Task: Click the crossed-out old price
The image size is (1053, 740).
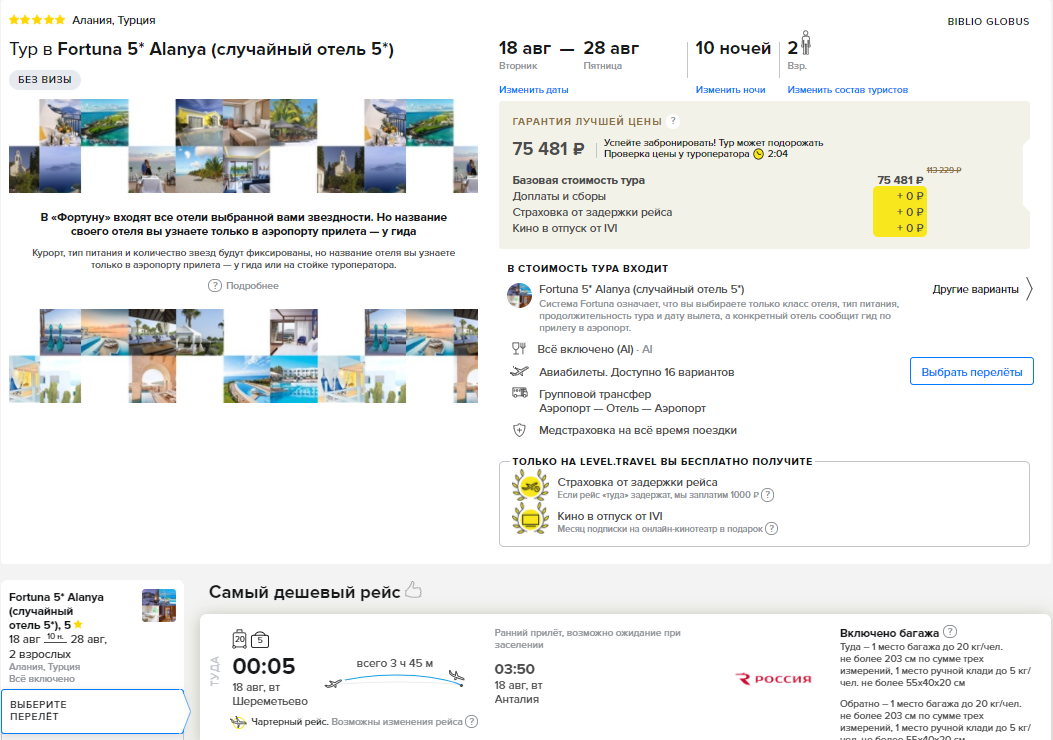Action: (x=944, y=170)
